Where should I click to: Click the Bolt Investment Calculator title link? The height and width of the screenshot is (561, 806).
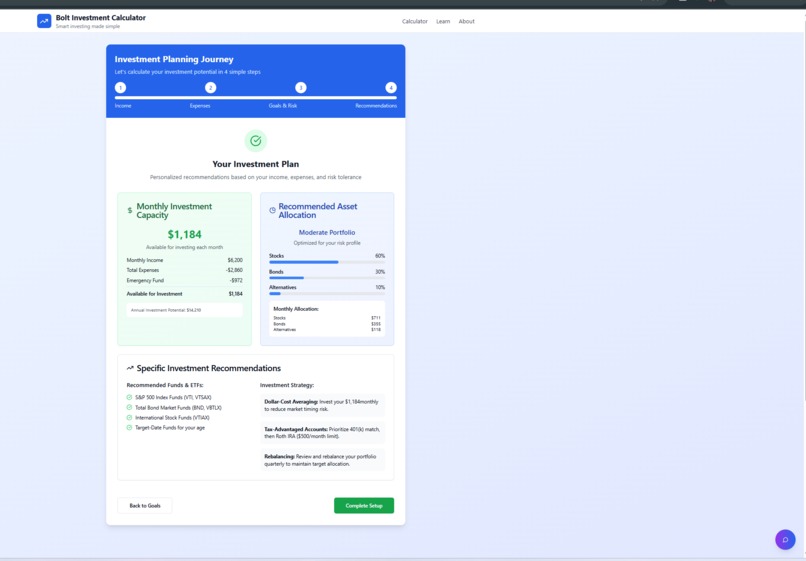[101, 17]
